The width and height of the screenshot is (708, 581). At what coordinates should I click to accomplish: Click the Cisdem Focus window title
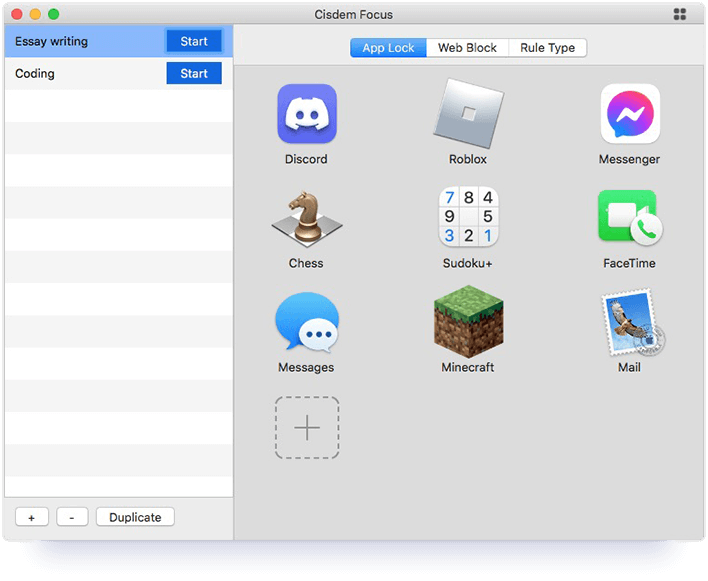pos(354,14)
